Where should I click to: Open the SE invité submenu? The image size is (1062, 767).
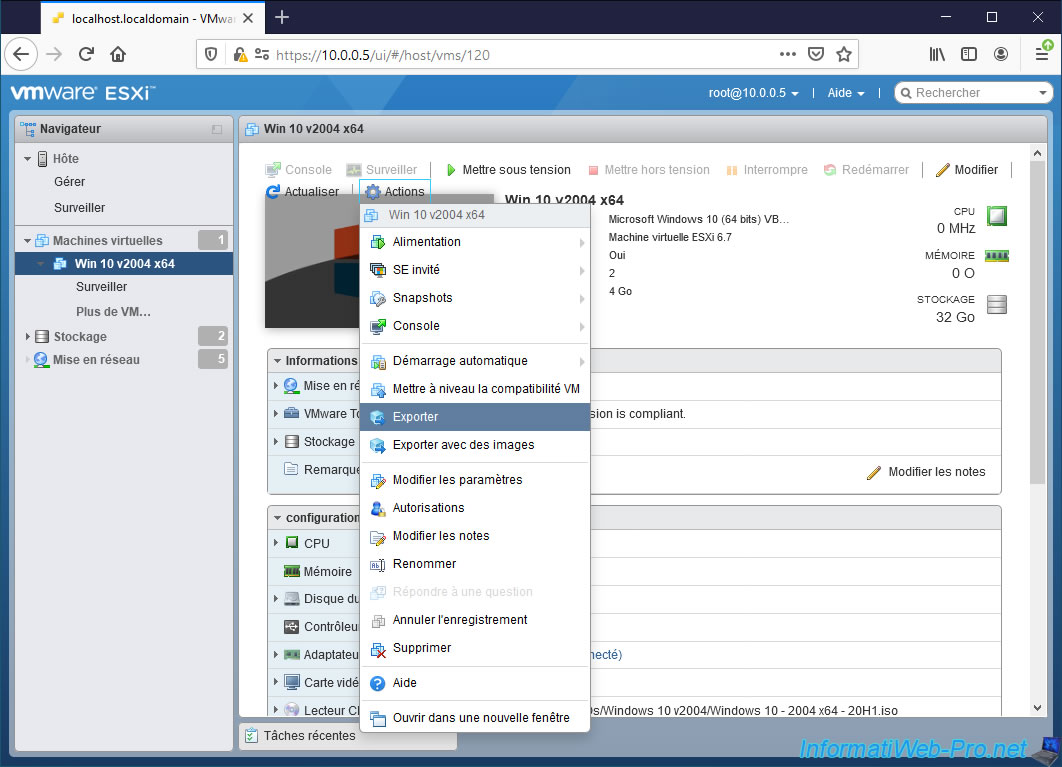point(475,270)
